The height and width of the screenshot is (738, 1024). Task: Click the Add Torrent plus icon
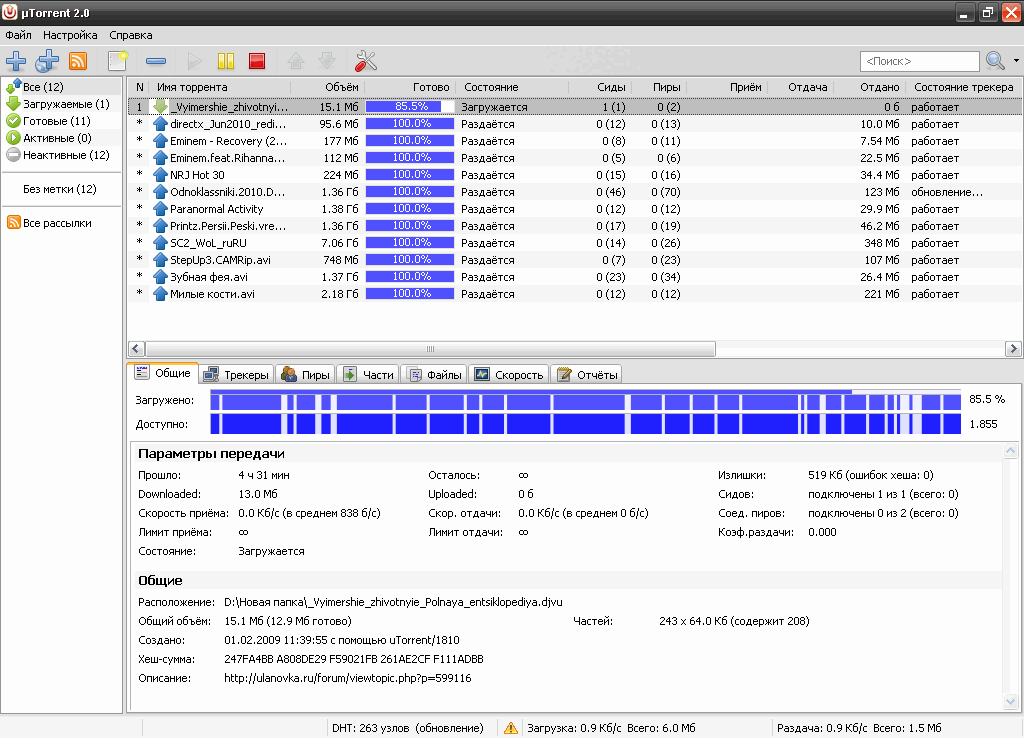pyautogui.click(x=16, y=61)
